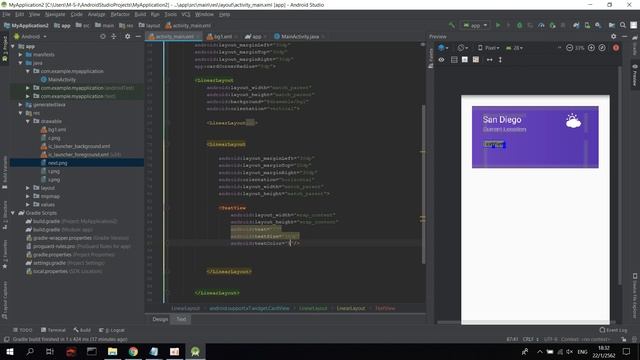Zoom in the layout preview
The height and width of the screenshot is (360, 640).
pos(591,48)
